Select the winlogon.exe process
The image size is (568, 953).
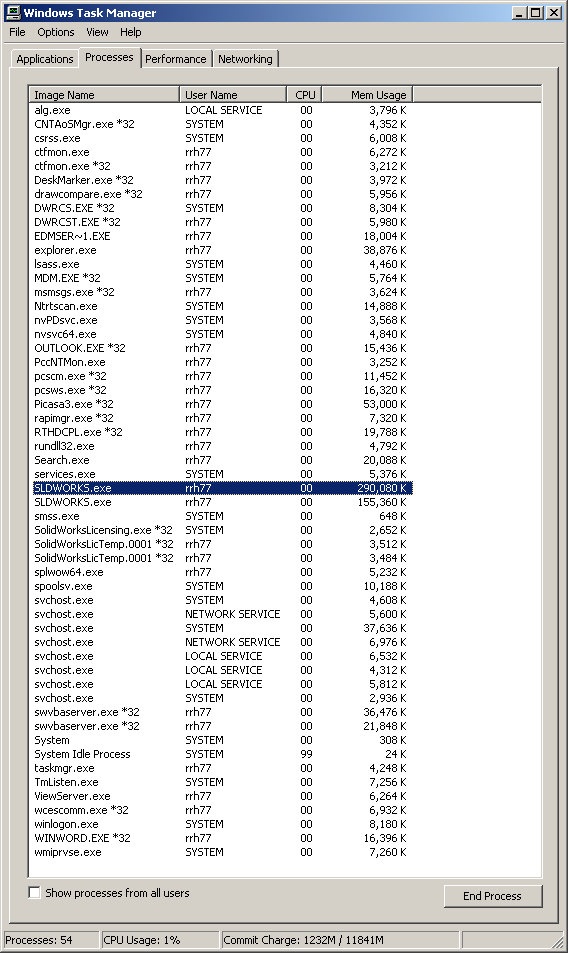tap(223, 824)
